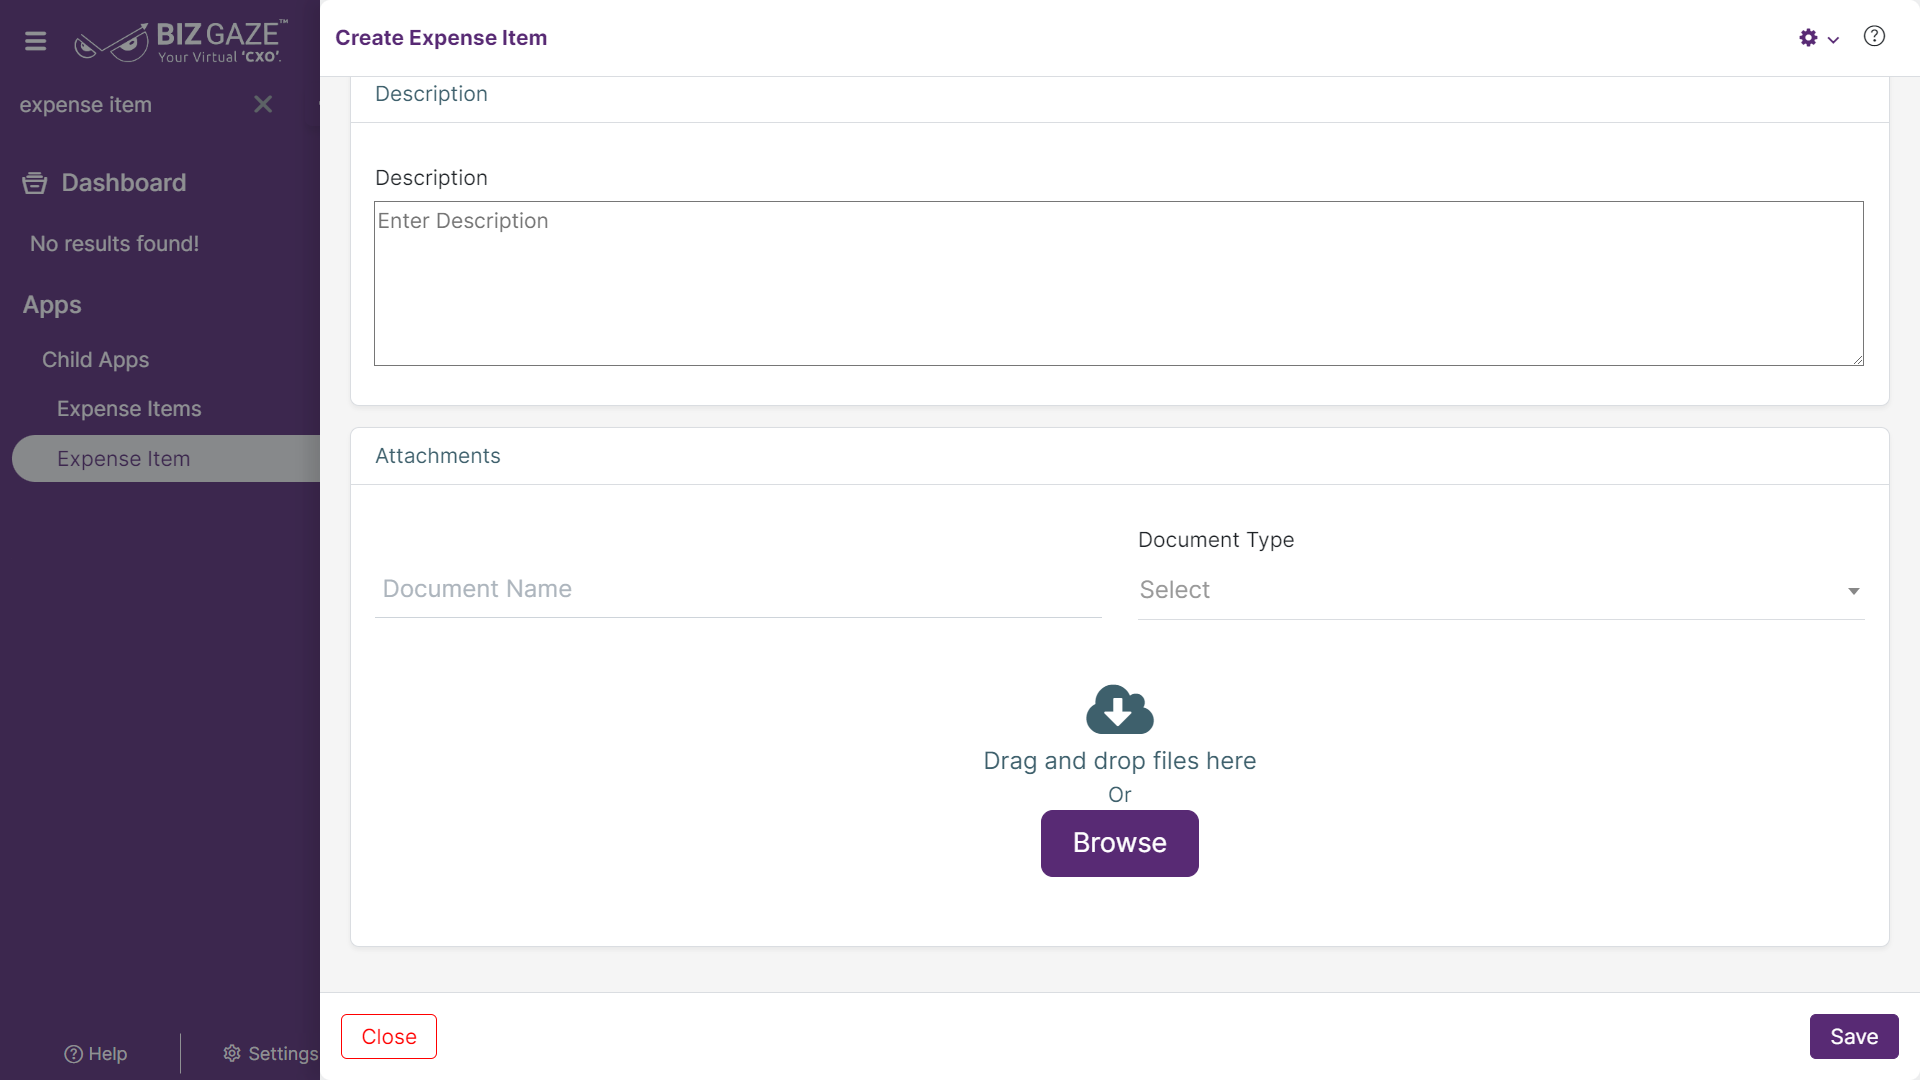Screen dimensions: 1920x1080
Task: Open the Document Type dropdown
Action: click(1501, 590)
